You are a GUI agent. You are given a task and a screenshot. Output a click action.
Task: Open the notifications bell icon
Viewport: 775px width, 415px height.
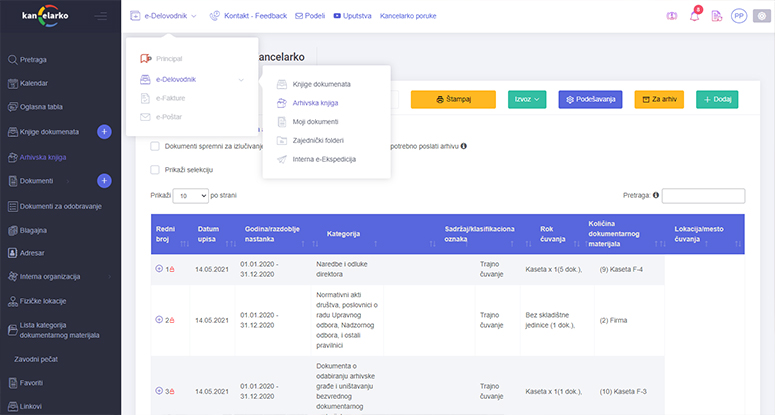click(x=694, y=16)
